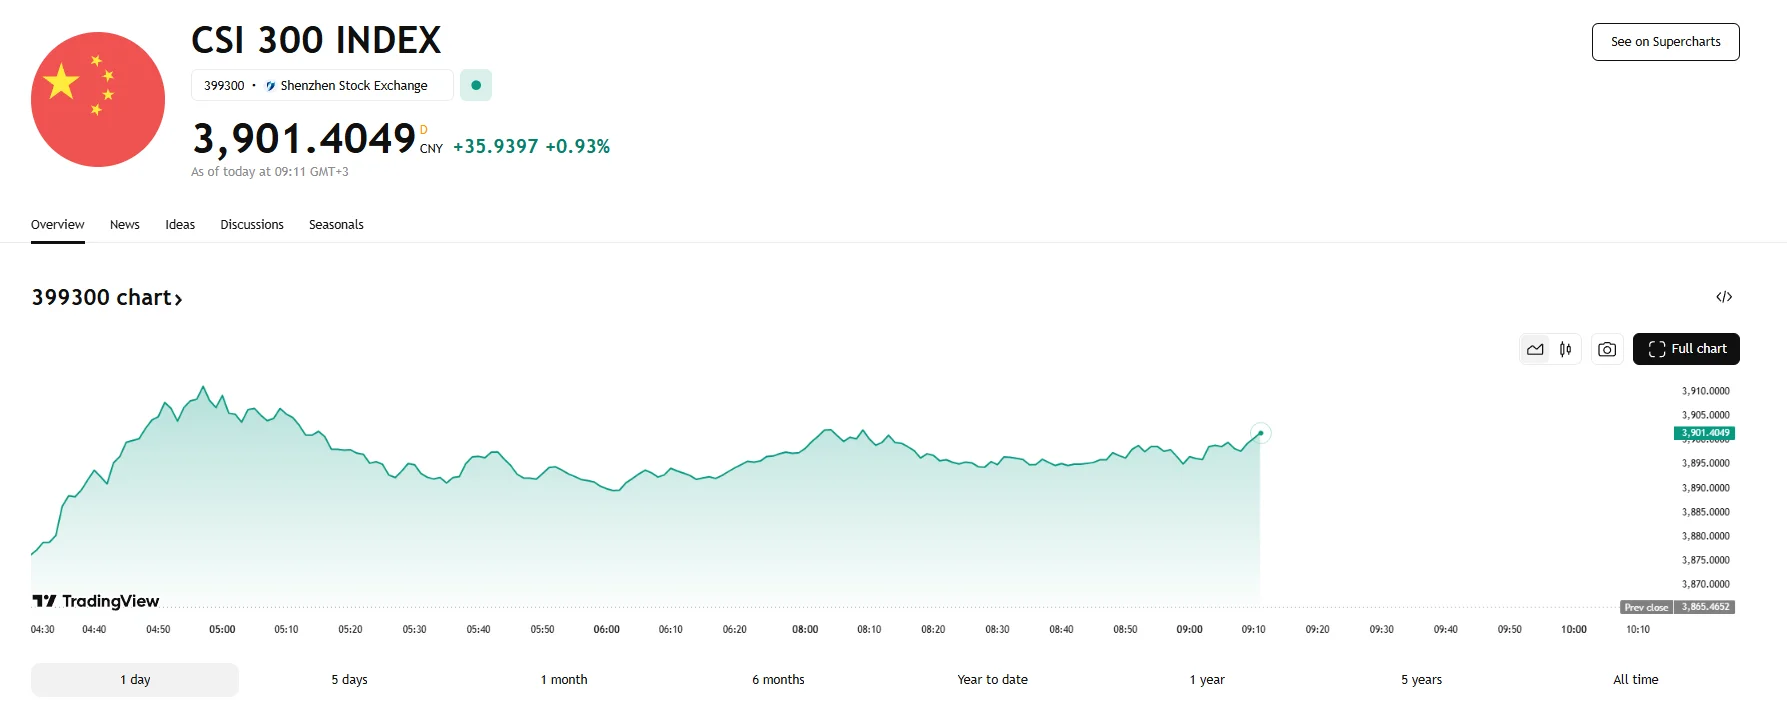Take a chart snapshot with camera icon
The height and width of the screenshot is (709, 1787).
pos(1607,349)
